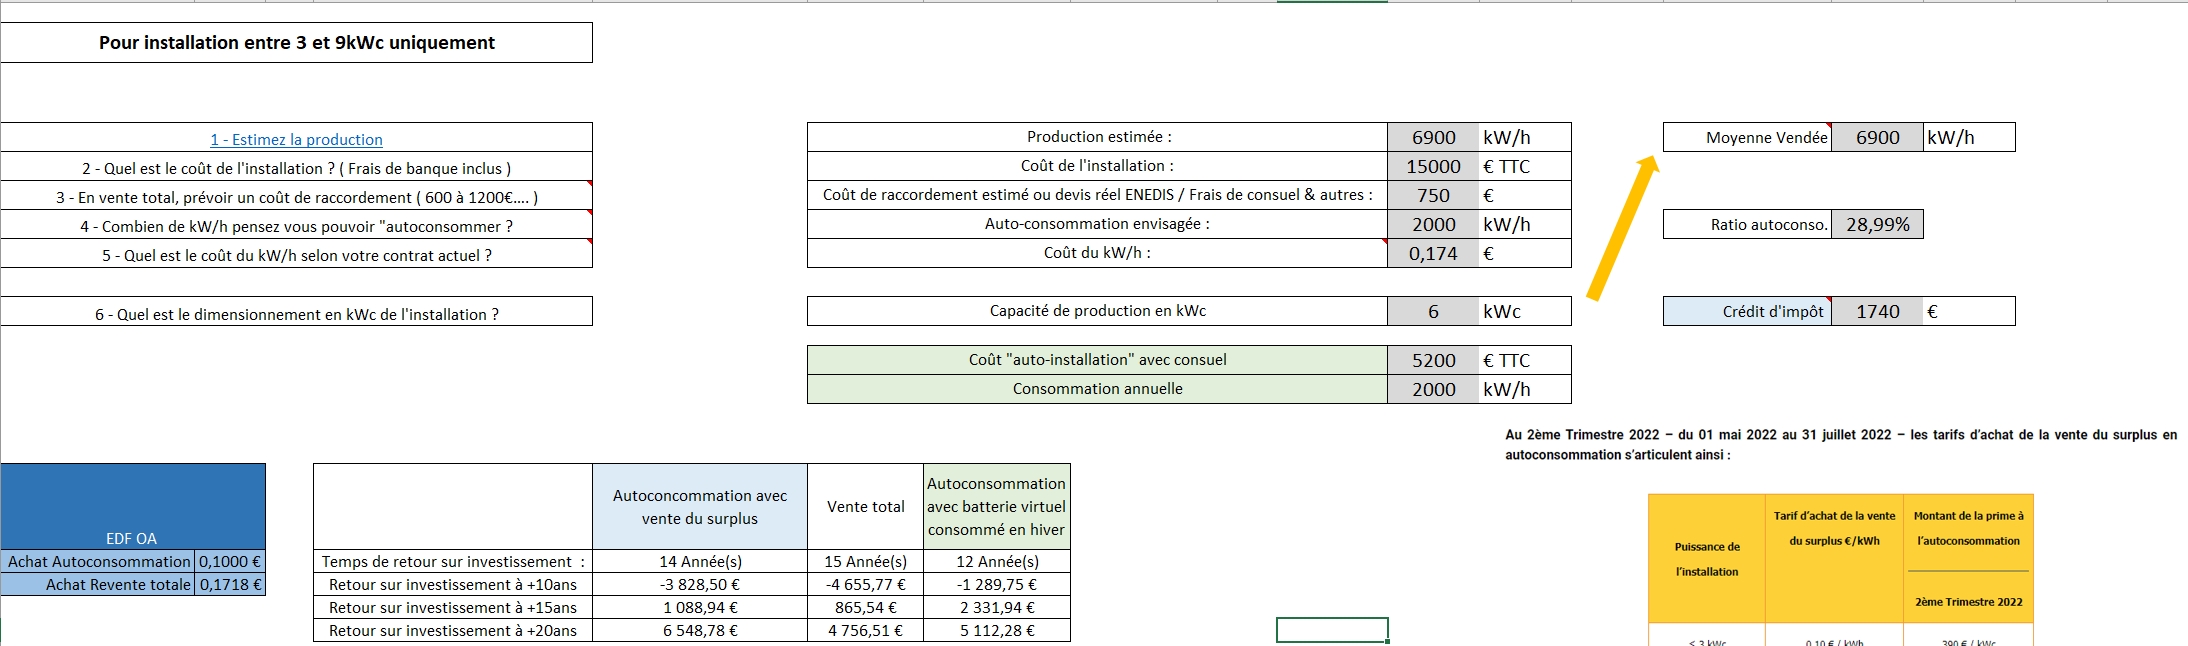Select the Achat Autoconsommation rate 0,1000 €
The image size is (2188, 646).
pos(230,562)
